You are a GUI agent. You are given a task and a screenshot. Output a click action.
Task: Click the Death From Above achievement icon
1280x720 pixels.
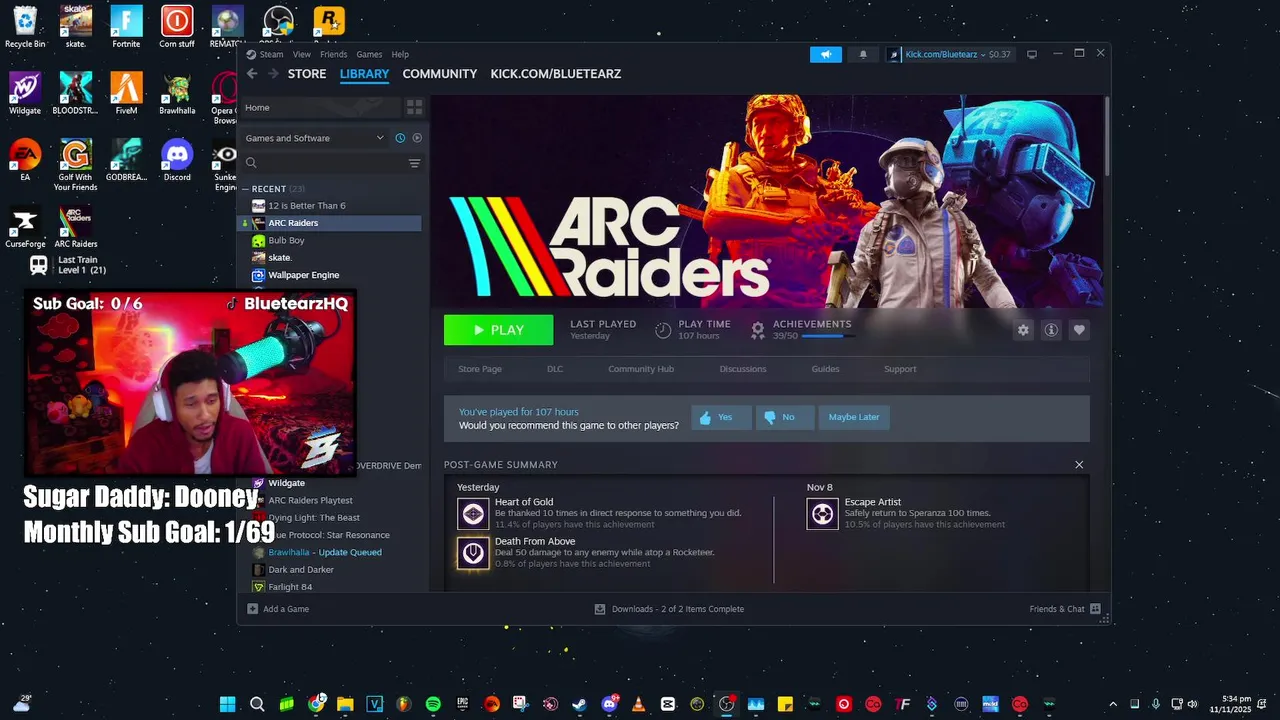coord(473,553)
